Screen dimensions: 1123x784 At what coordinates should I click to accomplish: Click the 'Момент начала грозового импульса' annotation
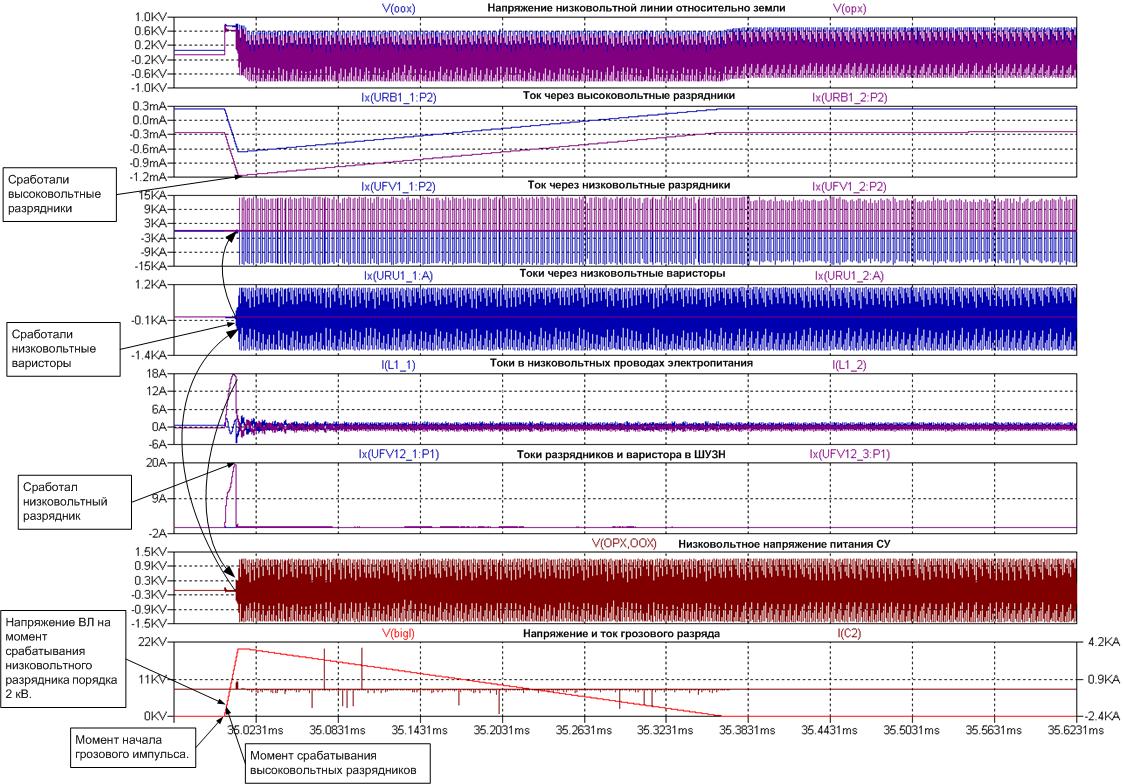[x=123, y=747]
